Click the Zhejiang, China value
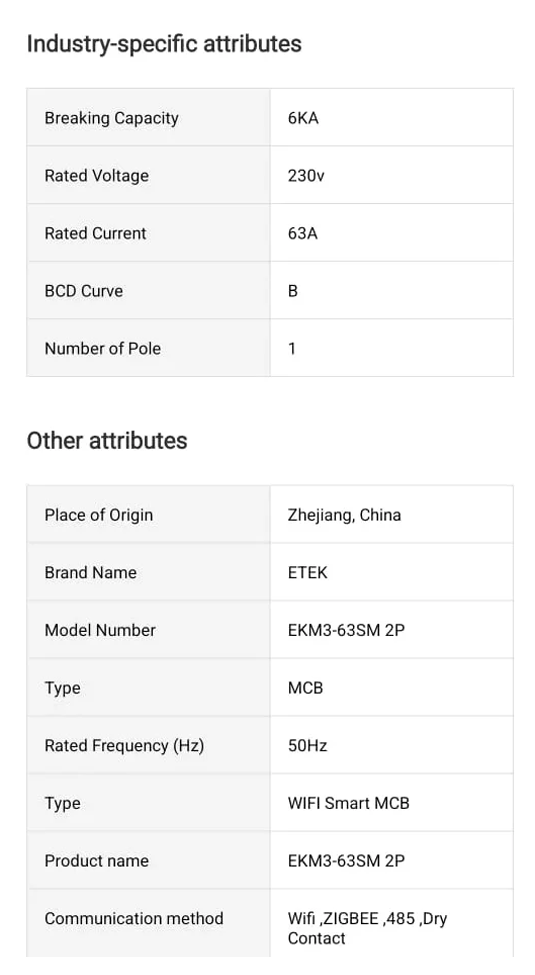 point(344,515)
